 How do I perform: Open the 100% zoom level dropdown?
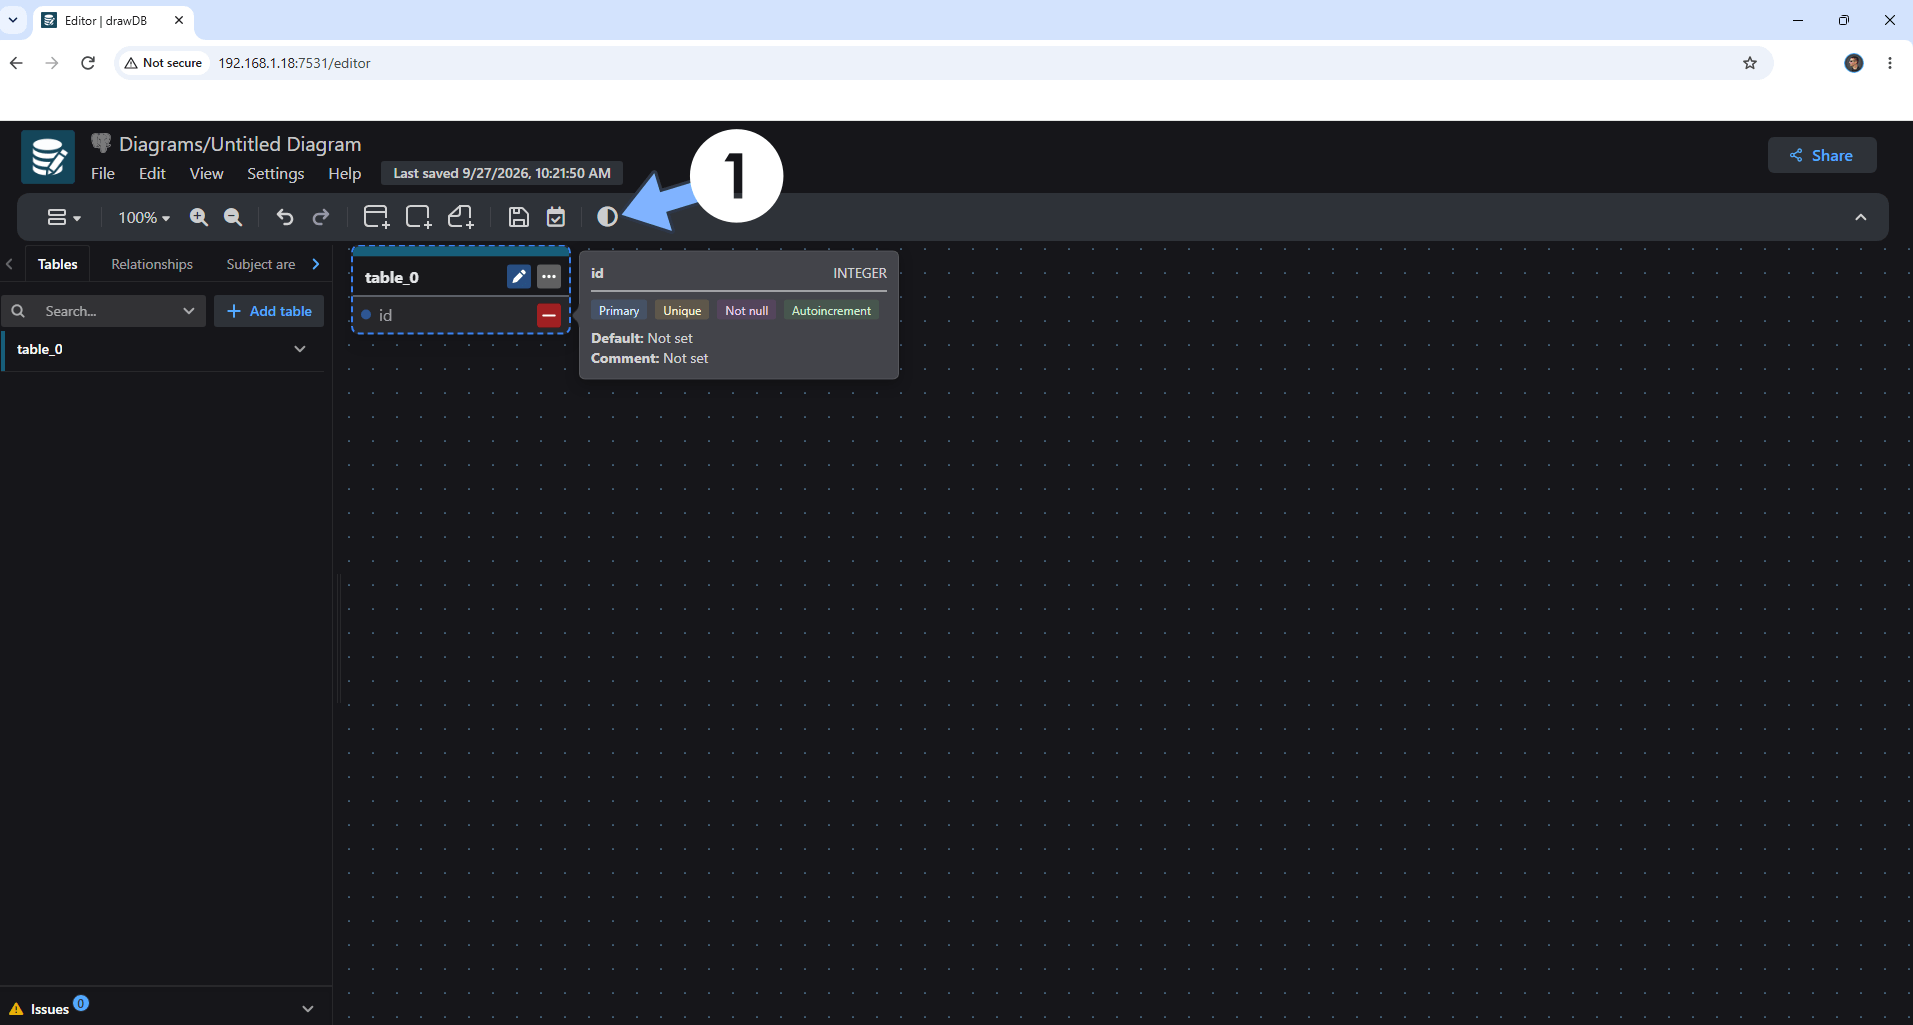[144, 217]
